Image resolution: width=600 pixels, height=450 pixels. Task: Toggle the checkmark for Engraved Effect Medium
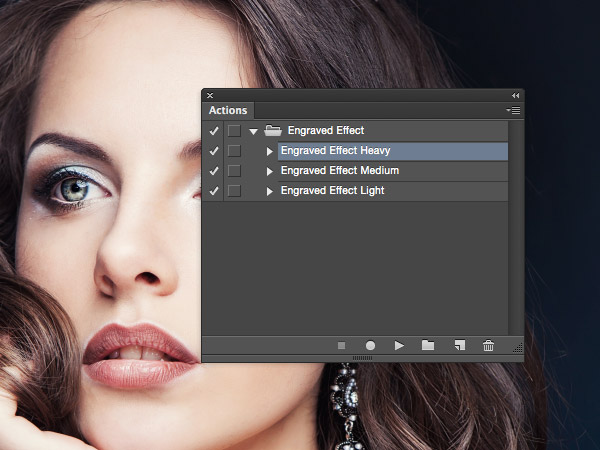coord(214,171)
